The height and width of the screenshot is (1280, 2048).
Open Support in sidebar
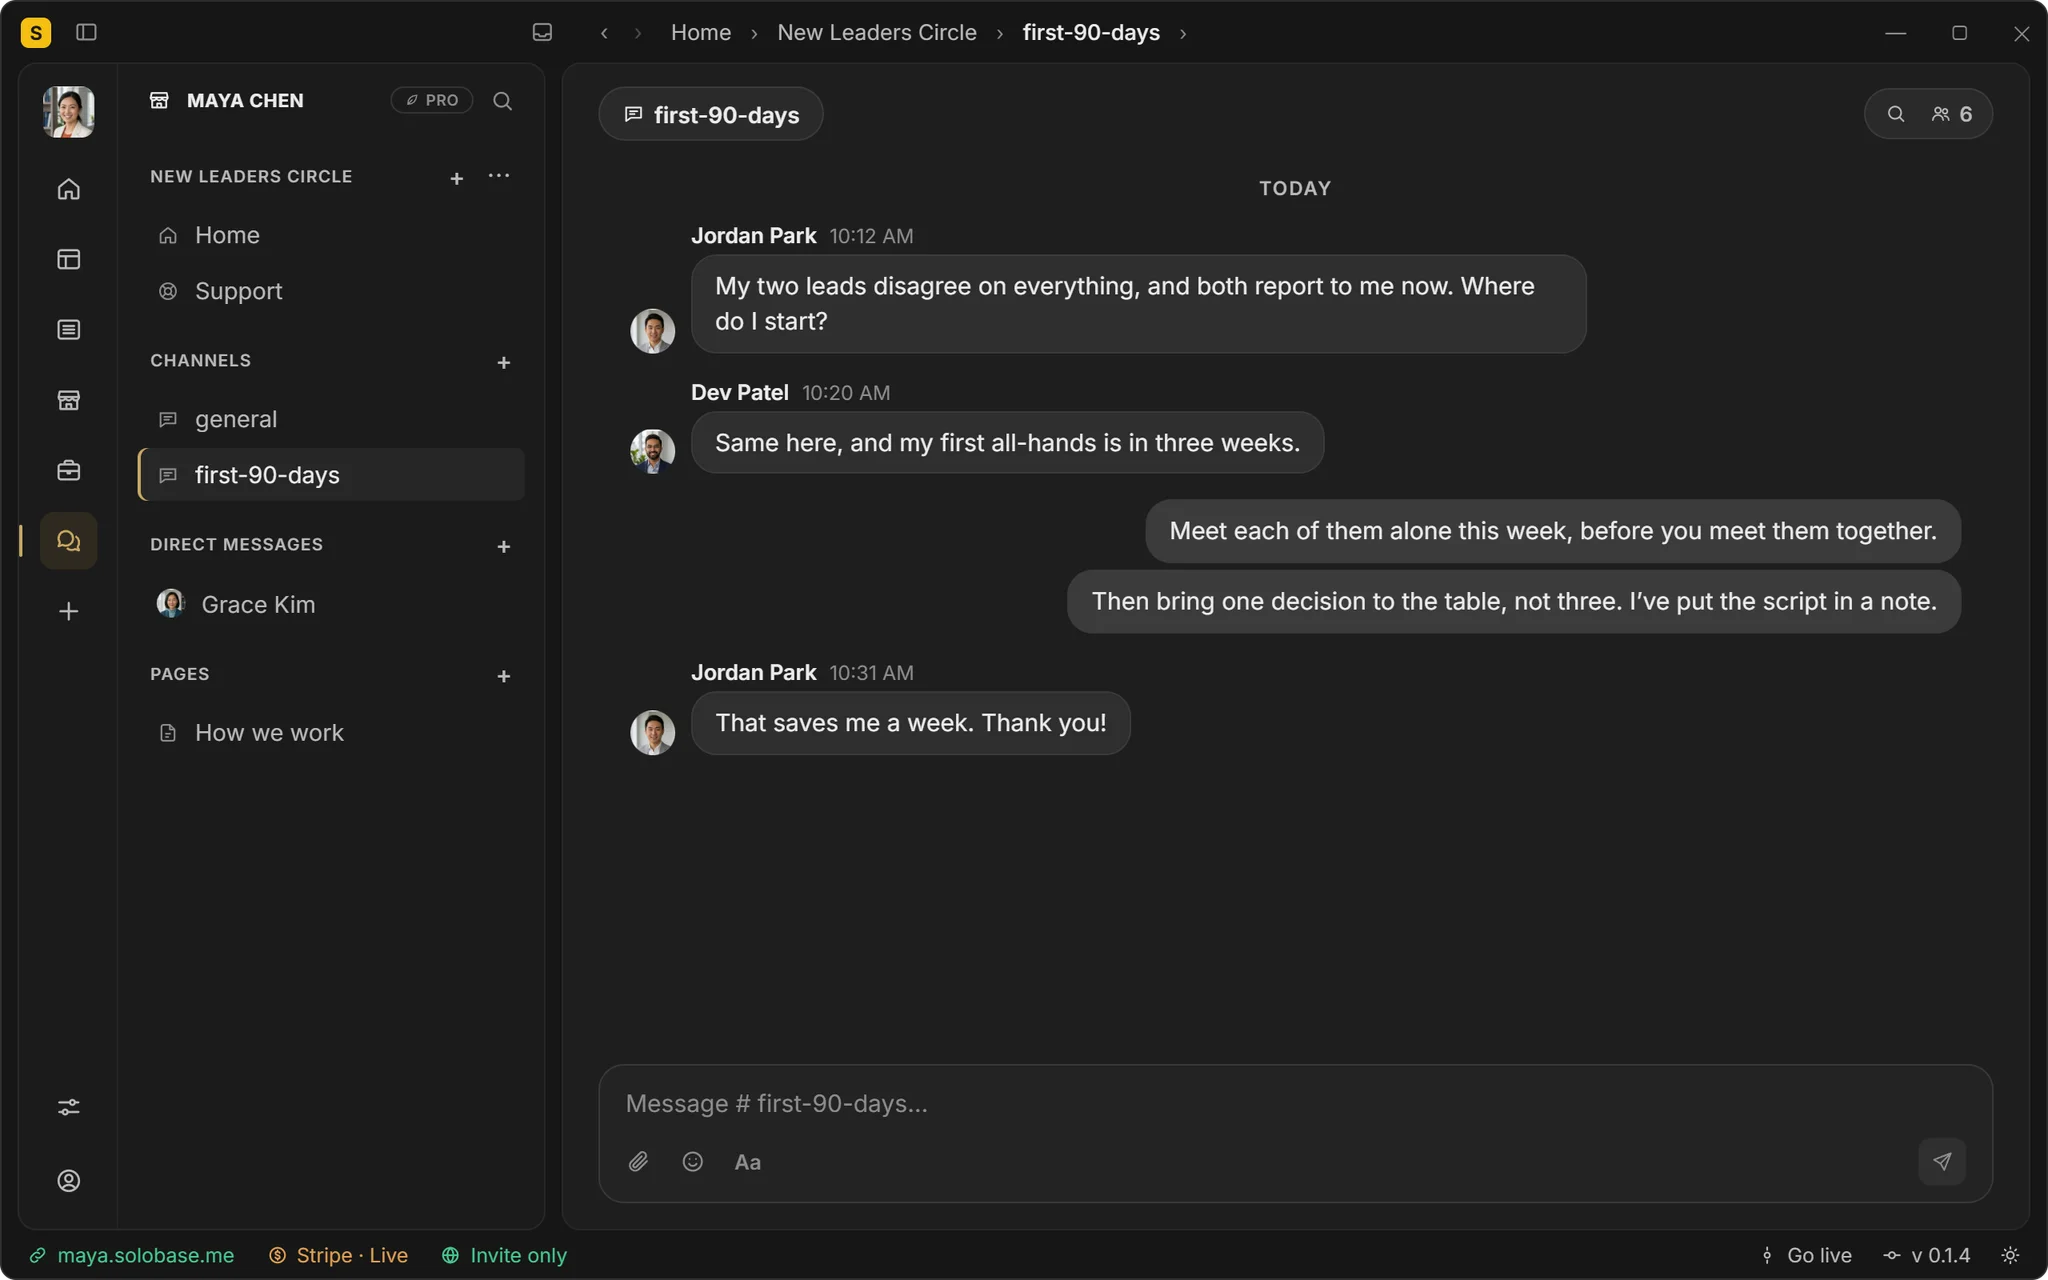click(331, 291)
